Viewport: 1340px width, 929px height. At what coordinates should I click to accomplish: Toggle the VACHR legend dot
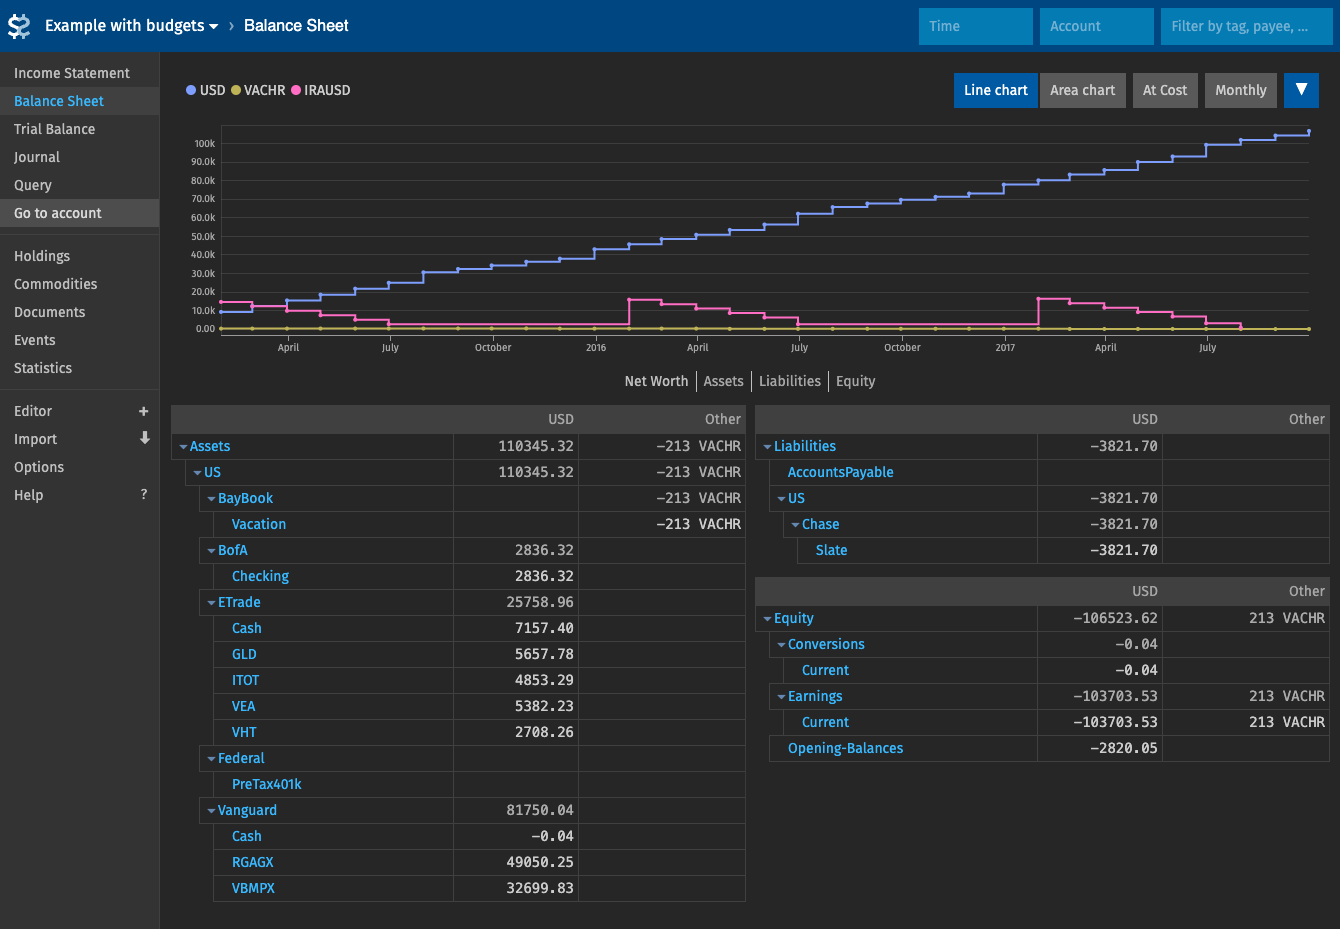(236, 90)
